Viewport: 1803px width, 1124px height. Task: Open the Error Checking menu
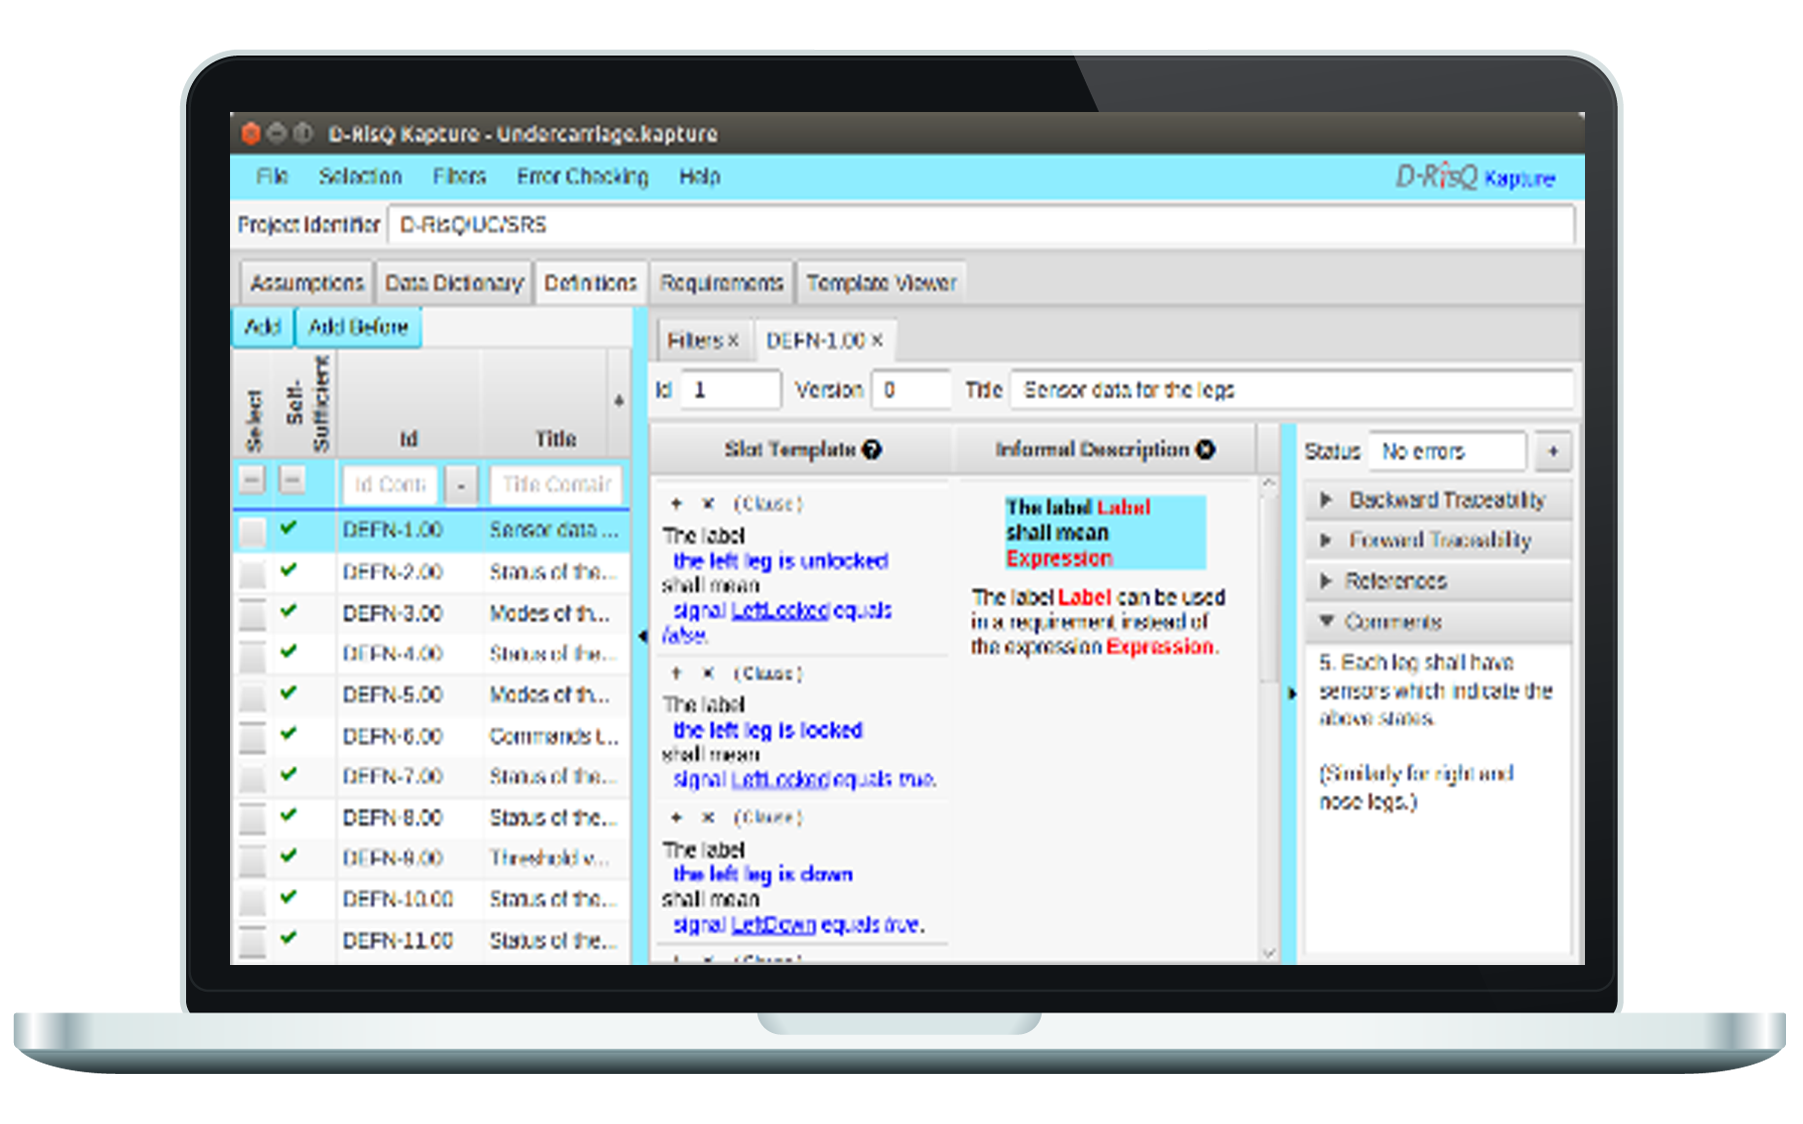pos(582,177)
